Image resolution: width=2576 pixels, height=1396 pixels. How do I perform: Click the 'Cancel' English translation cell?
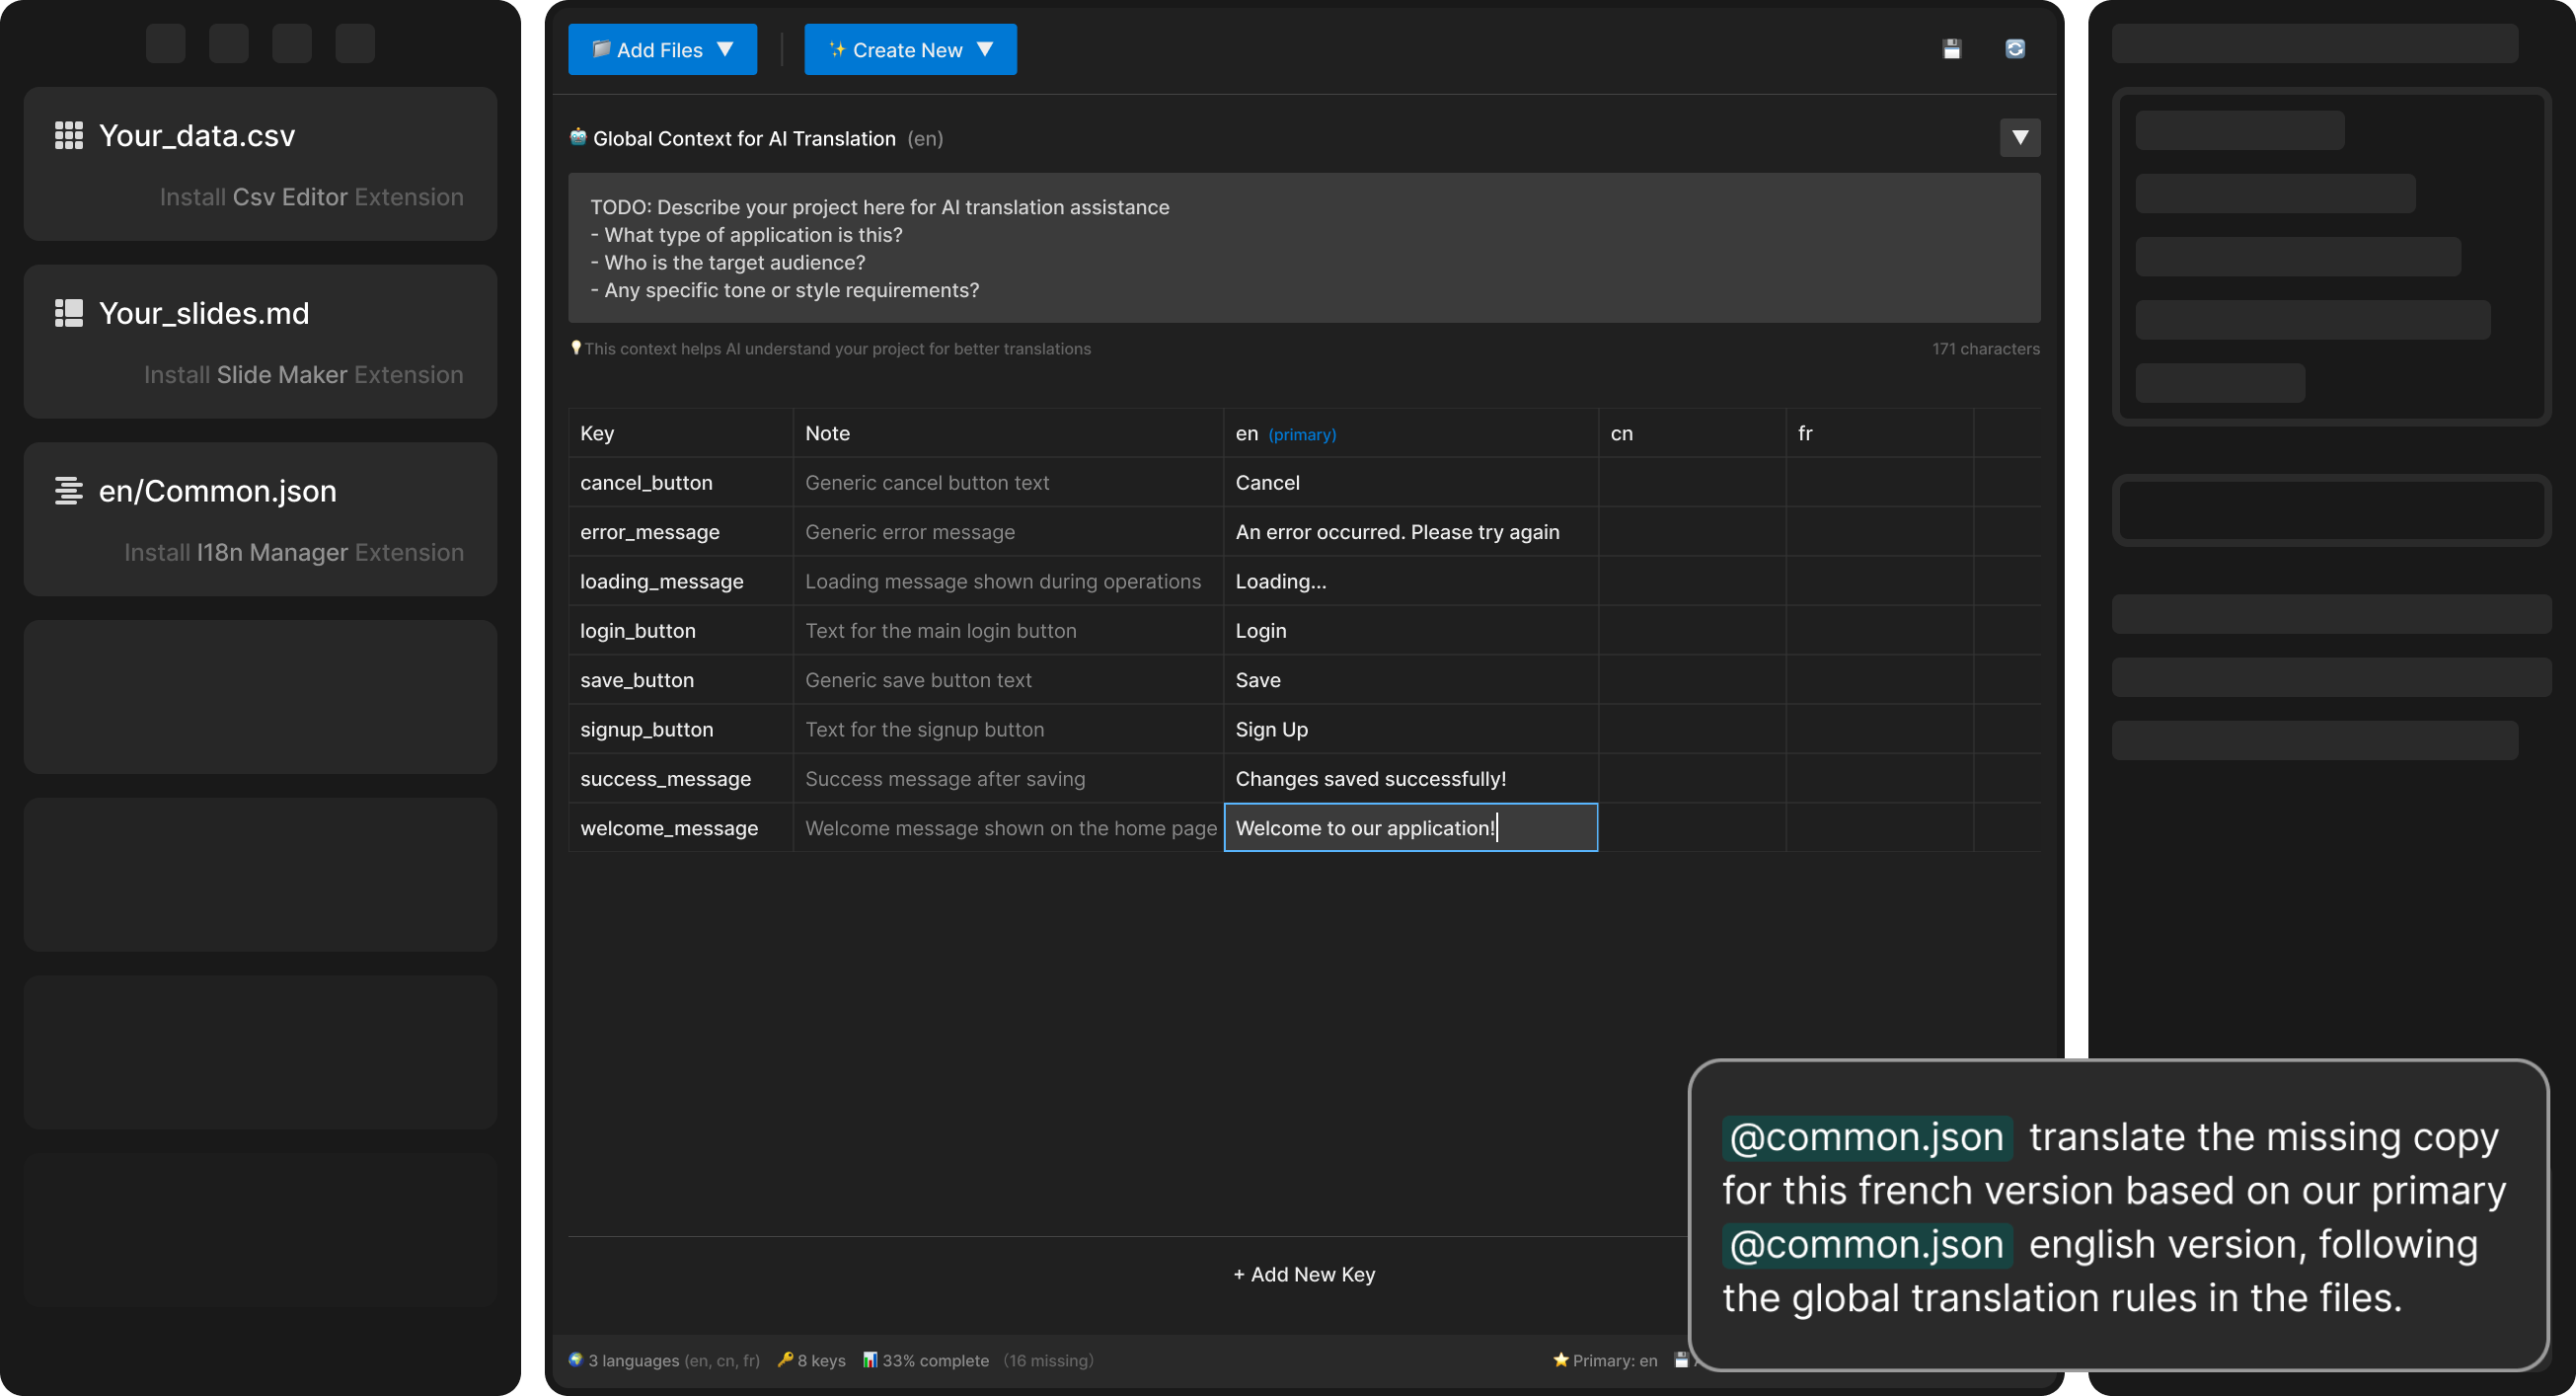pyautogui.click(x=1411, y=482)
